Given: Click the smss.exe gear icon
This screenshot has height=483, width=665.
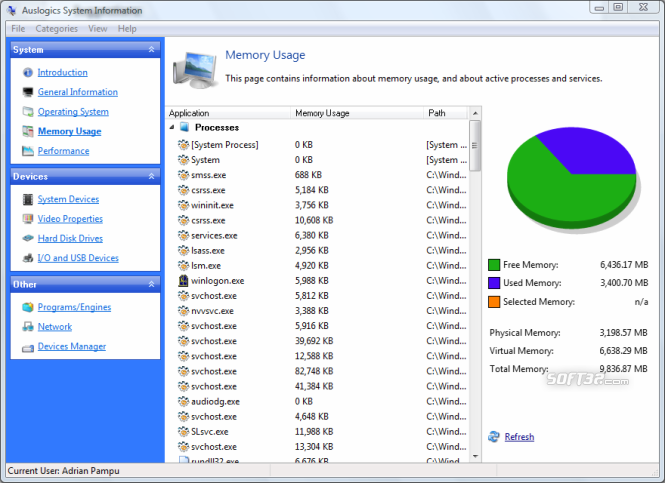Looking at the screenshot, I should coord(183,175).
